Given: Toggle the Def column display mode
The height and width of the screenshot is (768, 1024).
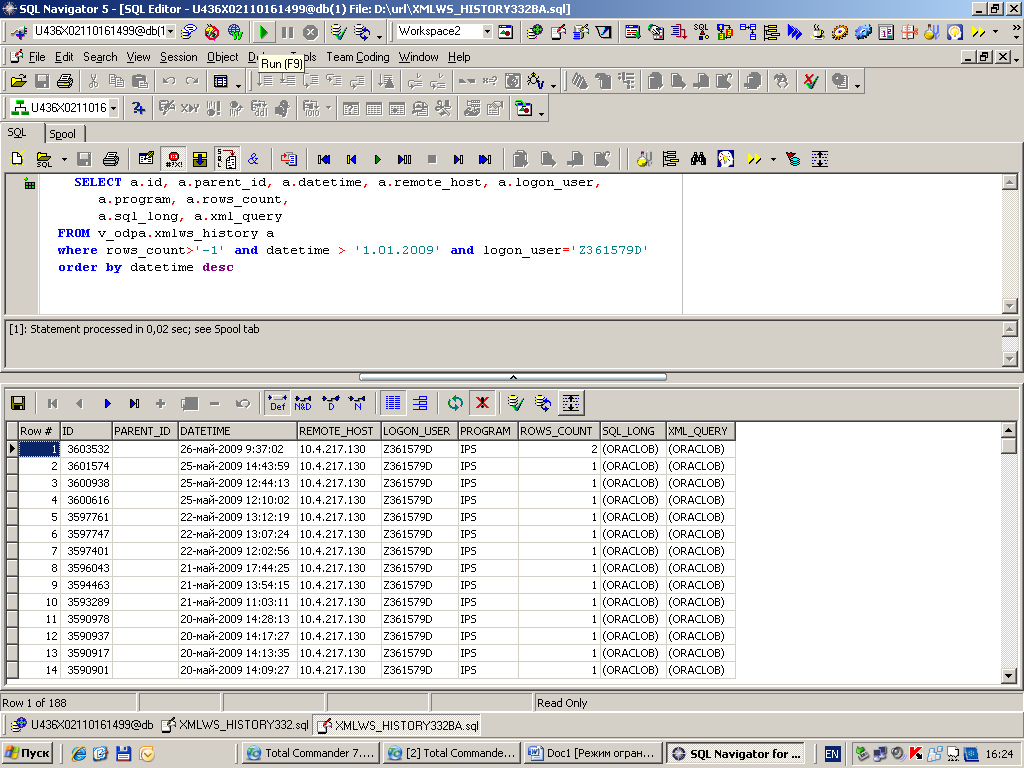Looking at the screenshot, I should [277, 403].
